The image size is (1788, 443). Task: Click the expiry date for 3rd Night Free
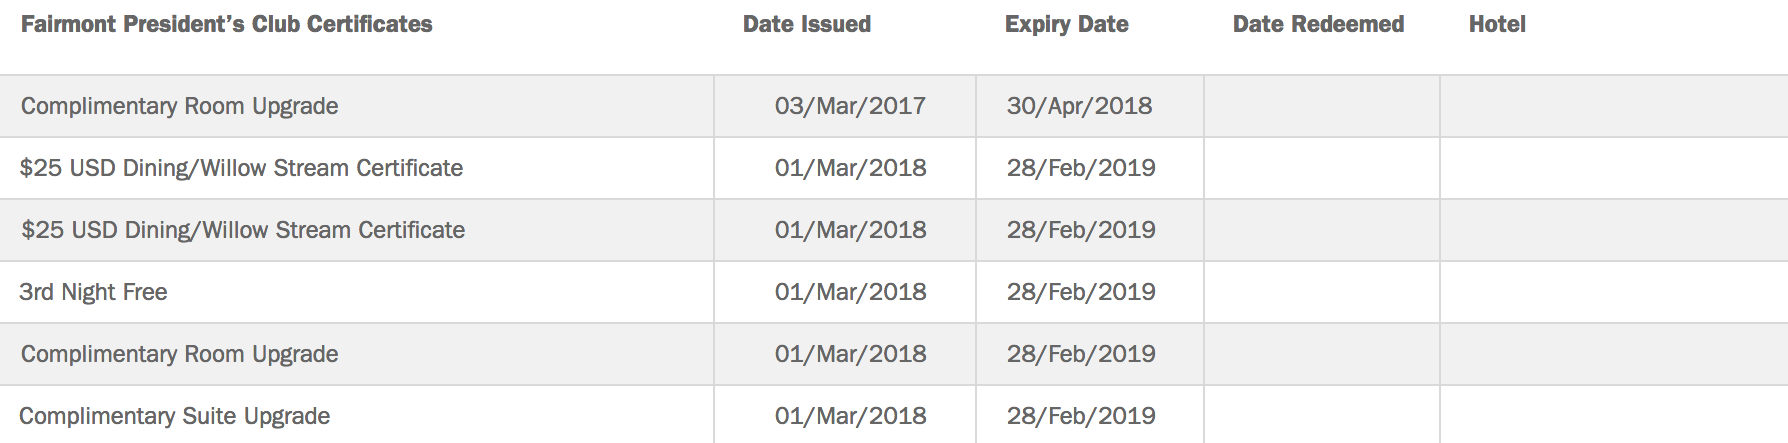pyautogui.click(x=1081, y=292)
